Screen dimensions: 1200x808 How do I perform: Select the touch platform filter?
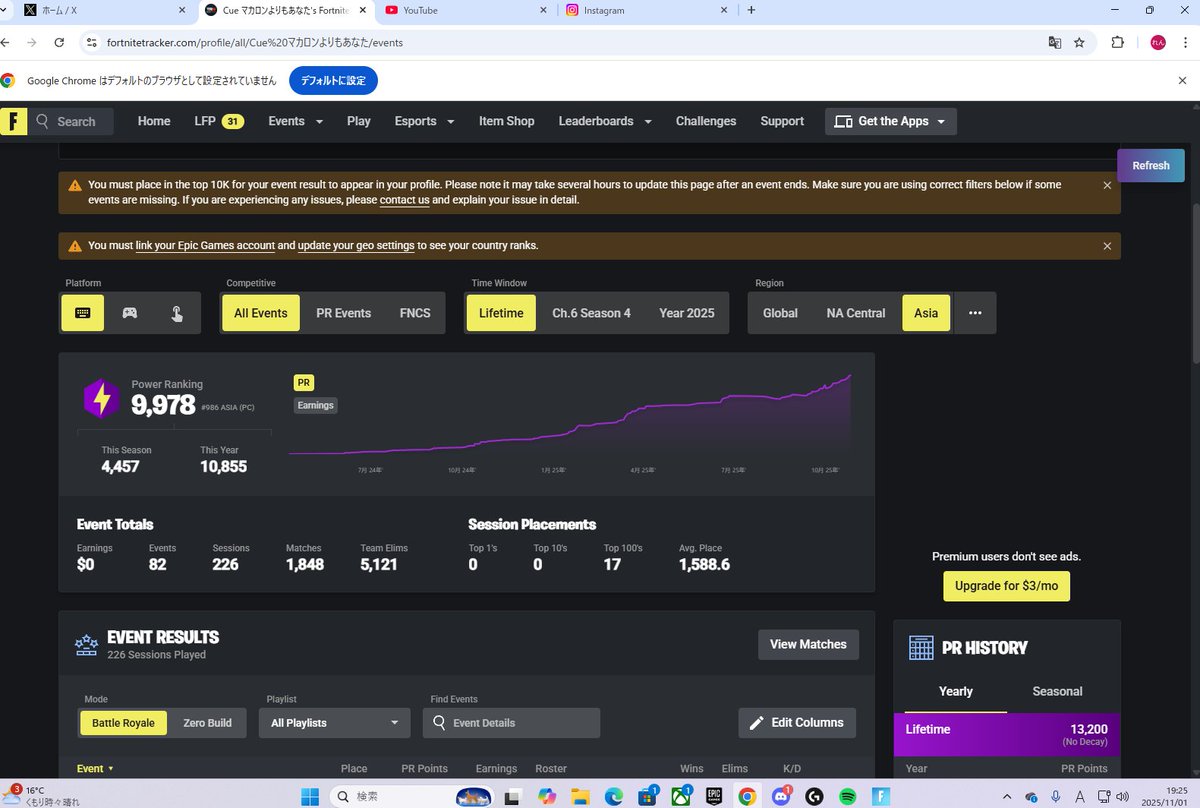click(177, 313)
